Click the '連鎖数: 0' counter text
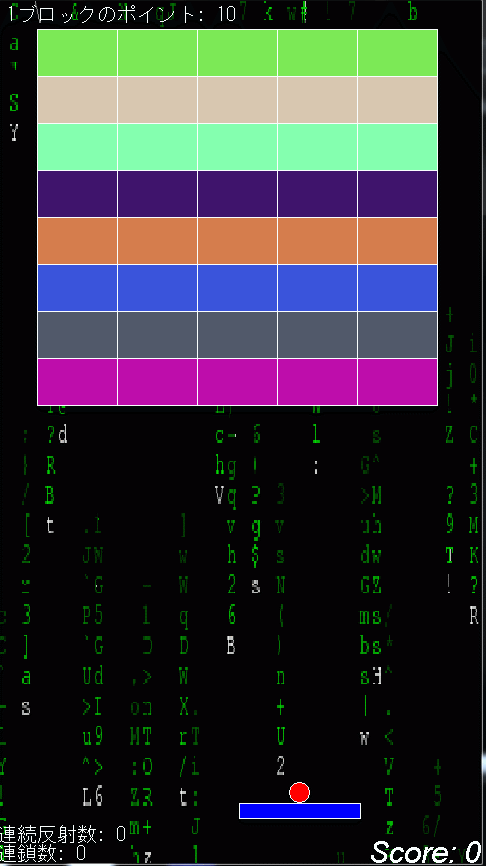Screen dimensions: 486x866 43,853
